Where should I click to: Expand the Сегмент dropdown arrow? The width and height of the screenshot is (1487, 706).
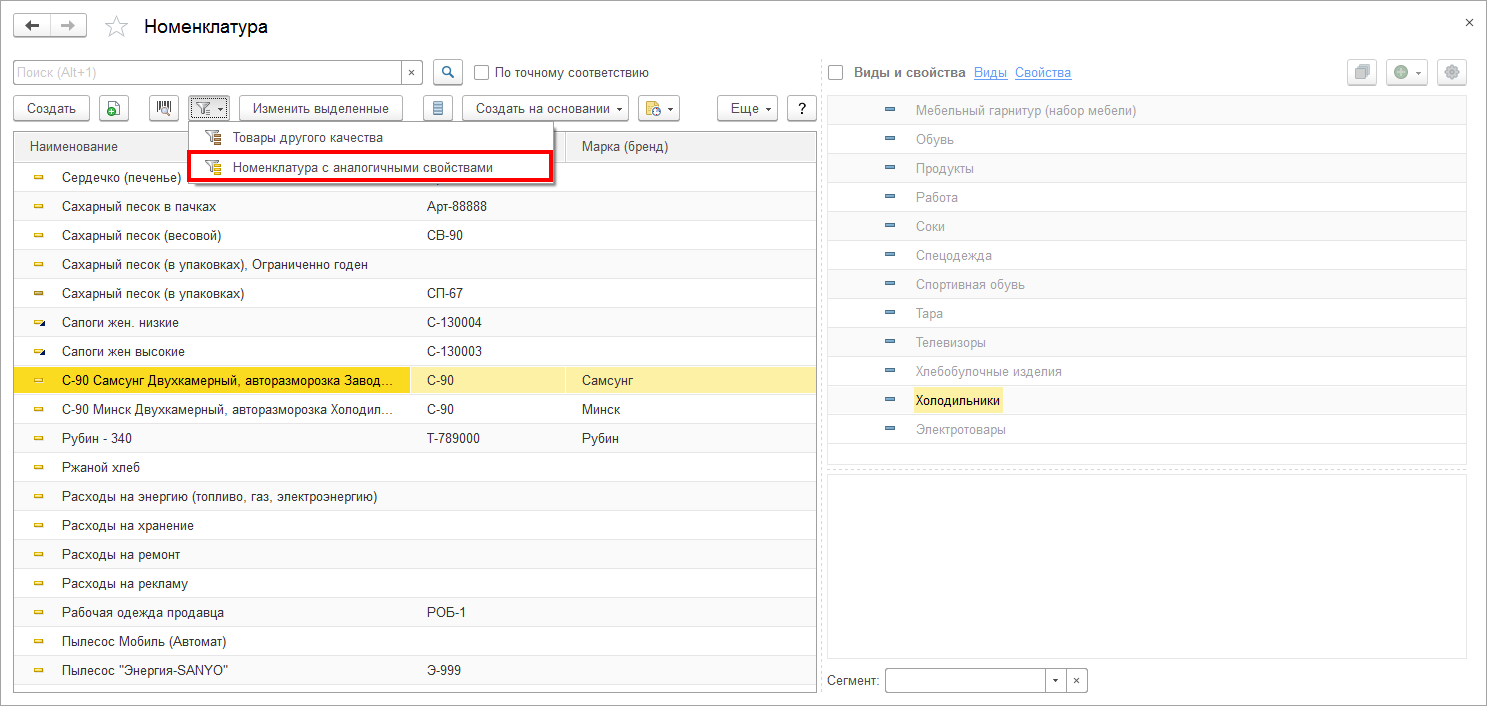[1055, 680]
